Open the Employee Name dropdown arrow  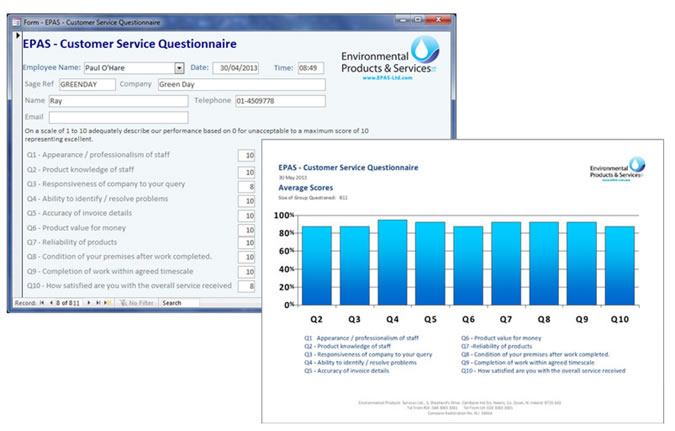click(x=180, y=68)
